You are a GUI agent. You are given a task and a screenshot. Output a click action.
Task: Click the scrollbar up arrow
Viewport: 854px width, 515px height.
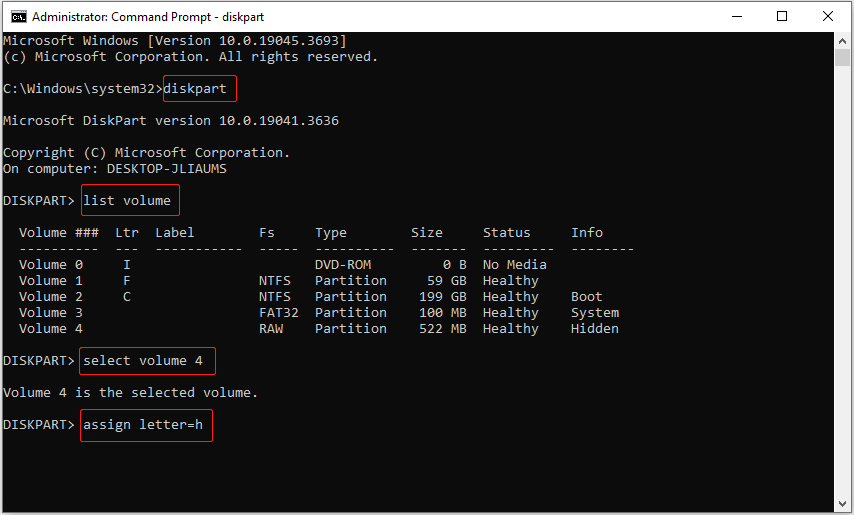click(843, 40)
